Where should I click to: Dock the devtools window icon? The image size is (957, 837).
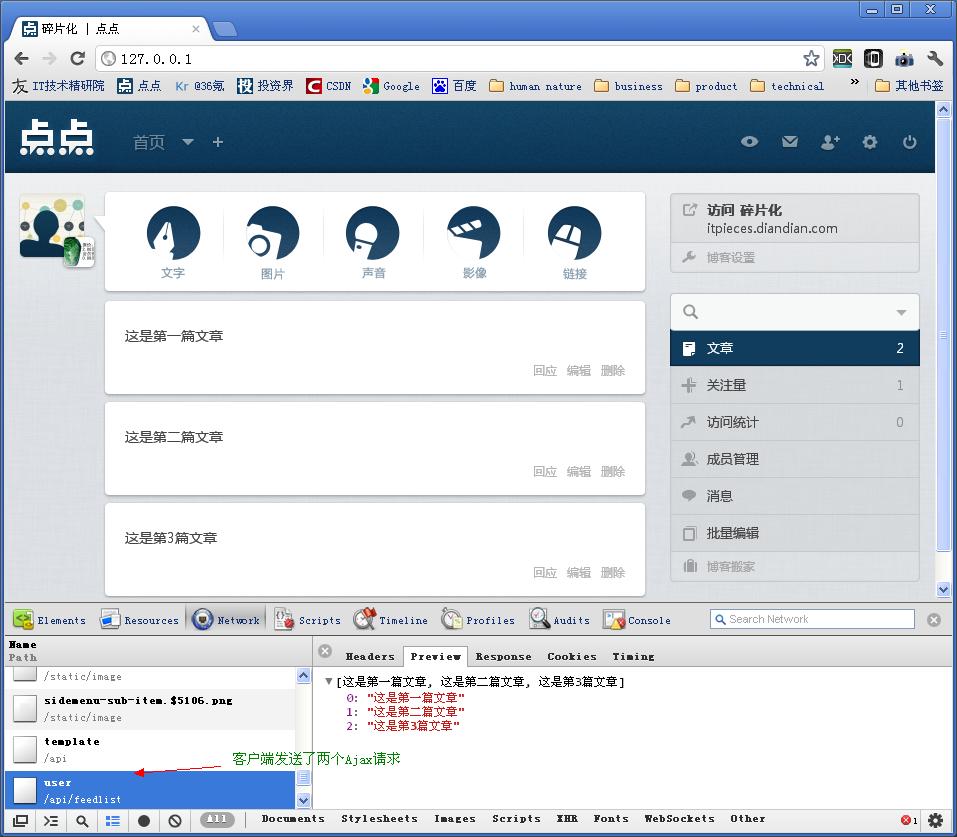tap(20, 821)
